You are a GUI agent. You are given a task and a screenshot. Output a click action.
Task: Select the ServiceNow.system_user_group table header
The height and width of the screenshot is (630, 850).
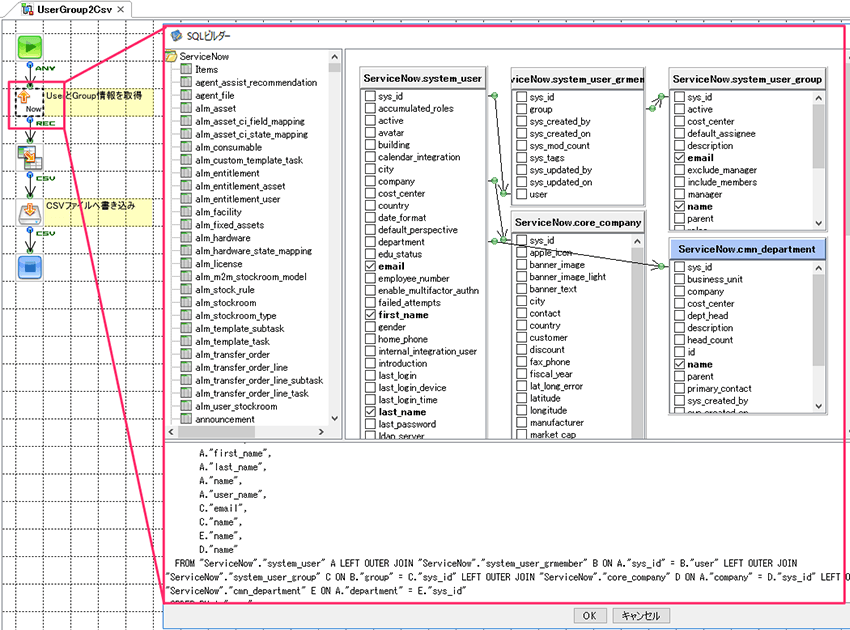pos(747,79)
